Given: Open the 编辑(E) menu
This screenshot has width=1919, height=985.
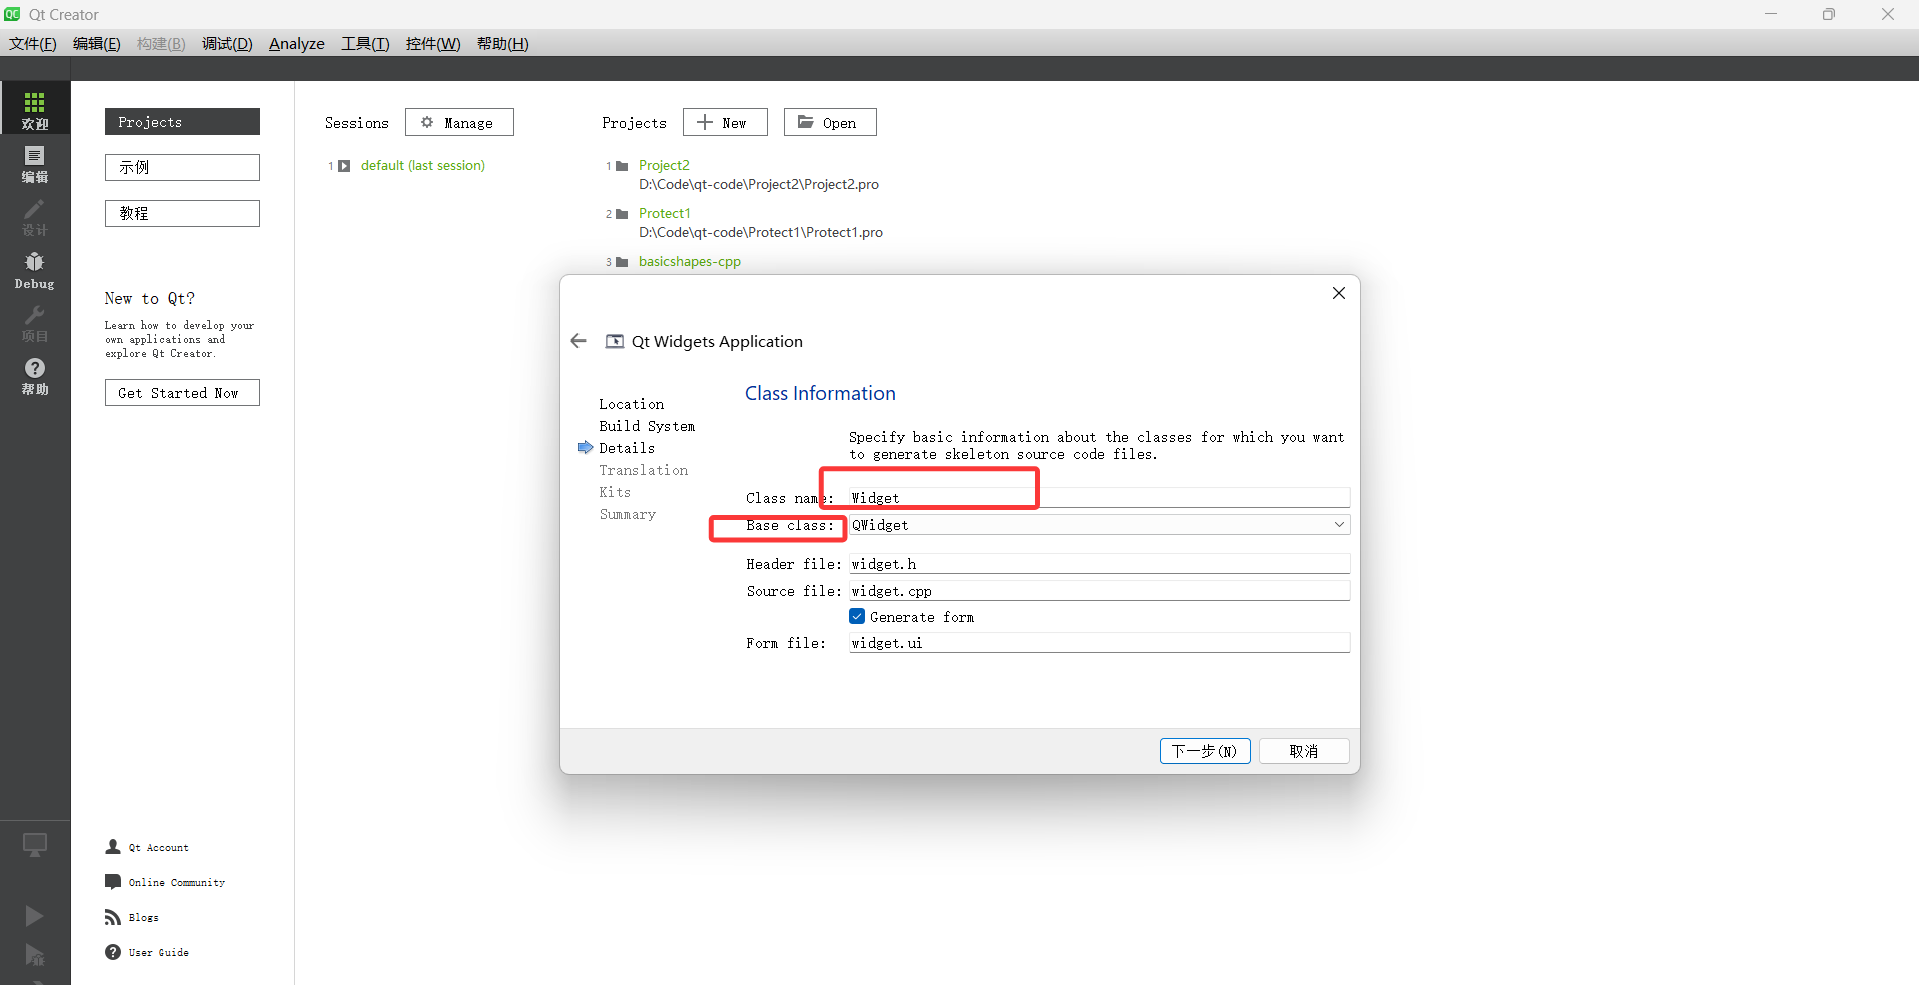Looking at the screenshot, I should click(x=97, y=43).
